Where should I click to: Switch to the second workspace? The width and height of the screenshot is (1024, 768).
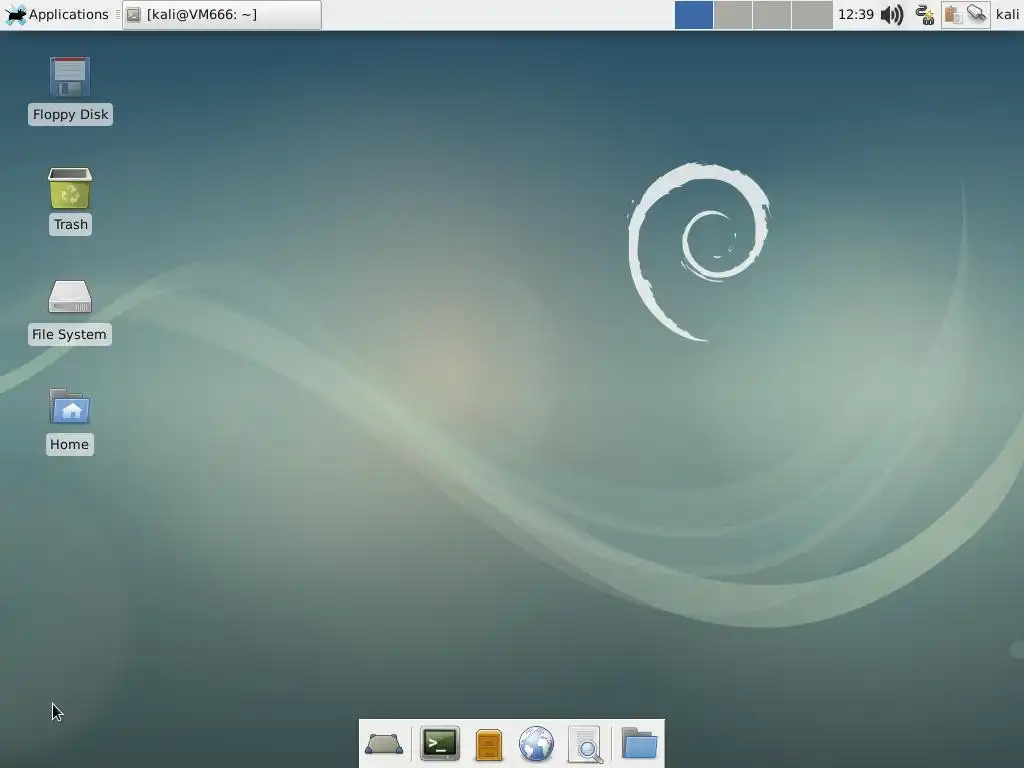[733, 14]
